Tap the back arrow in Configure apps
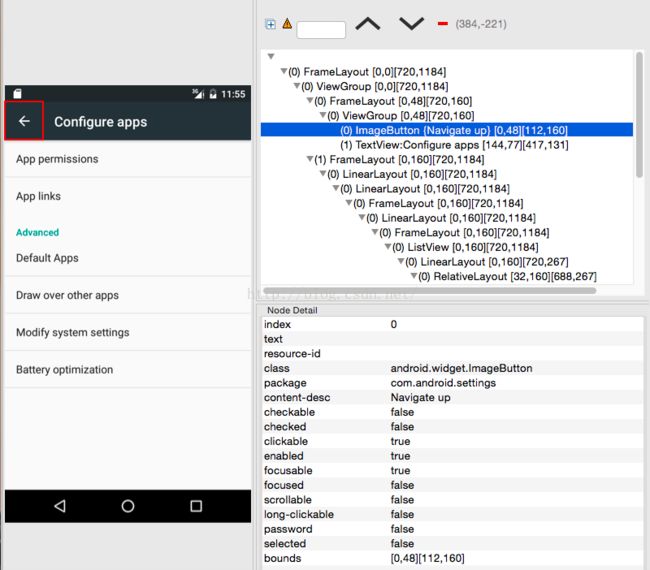 coord(24,121)
